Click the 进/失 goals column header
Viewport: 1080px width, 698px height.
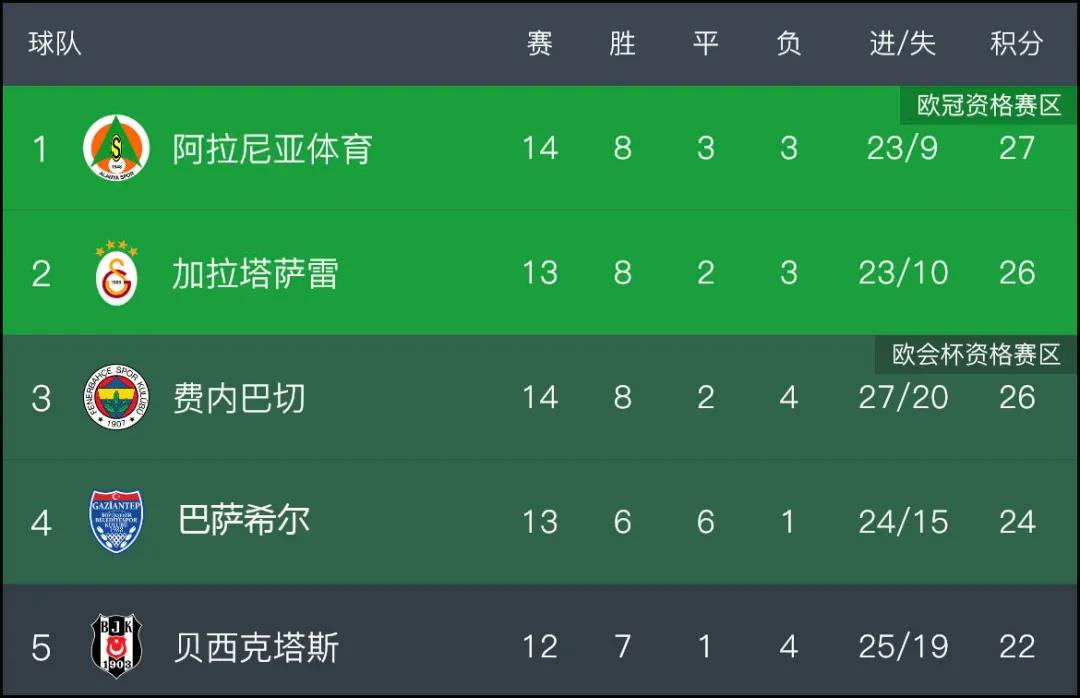click(902, 43)
